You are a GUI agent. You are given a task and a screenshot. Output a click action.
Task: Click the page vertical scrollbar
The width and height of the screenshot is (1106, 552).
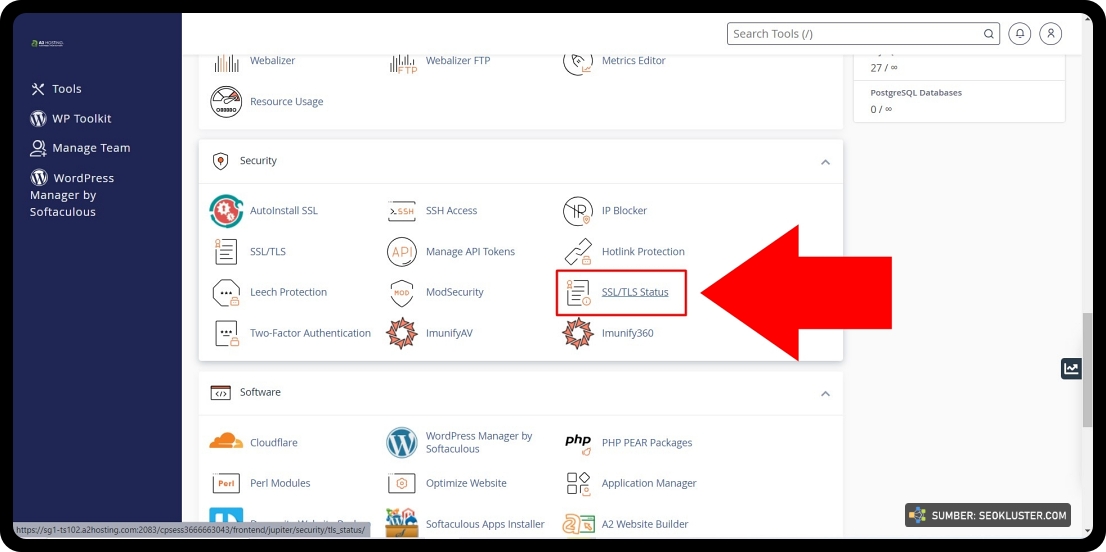(x=1088, y=370)
